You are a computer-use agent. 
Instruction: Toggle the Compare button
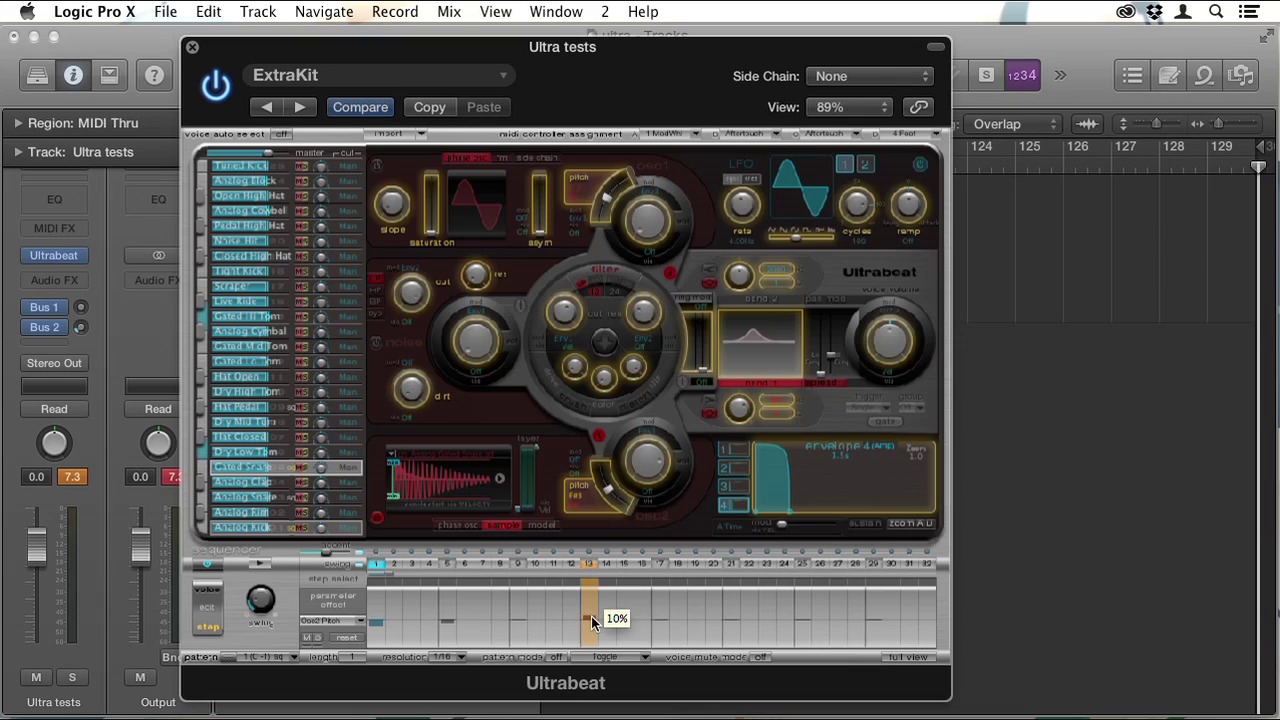(360, 107)
